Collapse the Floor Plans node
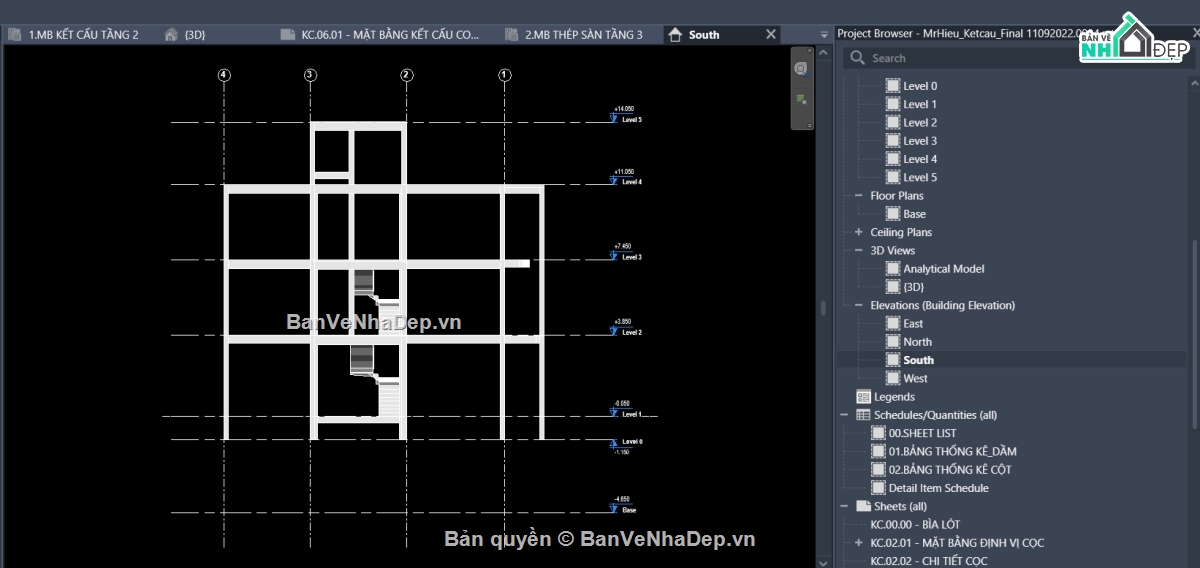 859,196
